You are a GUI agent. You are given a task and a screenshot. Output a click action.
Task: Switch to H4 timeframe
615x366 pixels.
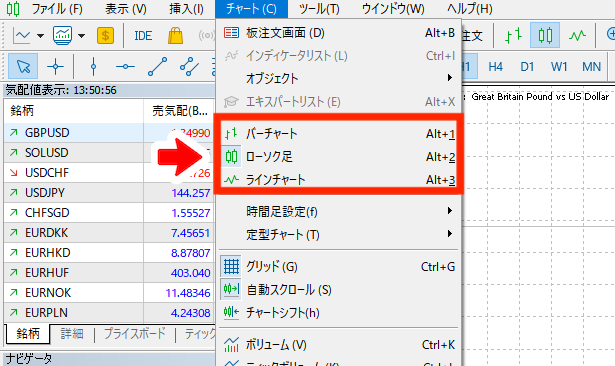click(x=495, y=67)
